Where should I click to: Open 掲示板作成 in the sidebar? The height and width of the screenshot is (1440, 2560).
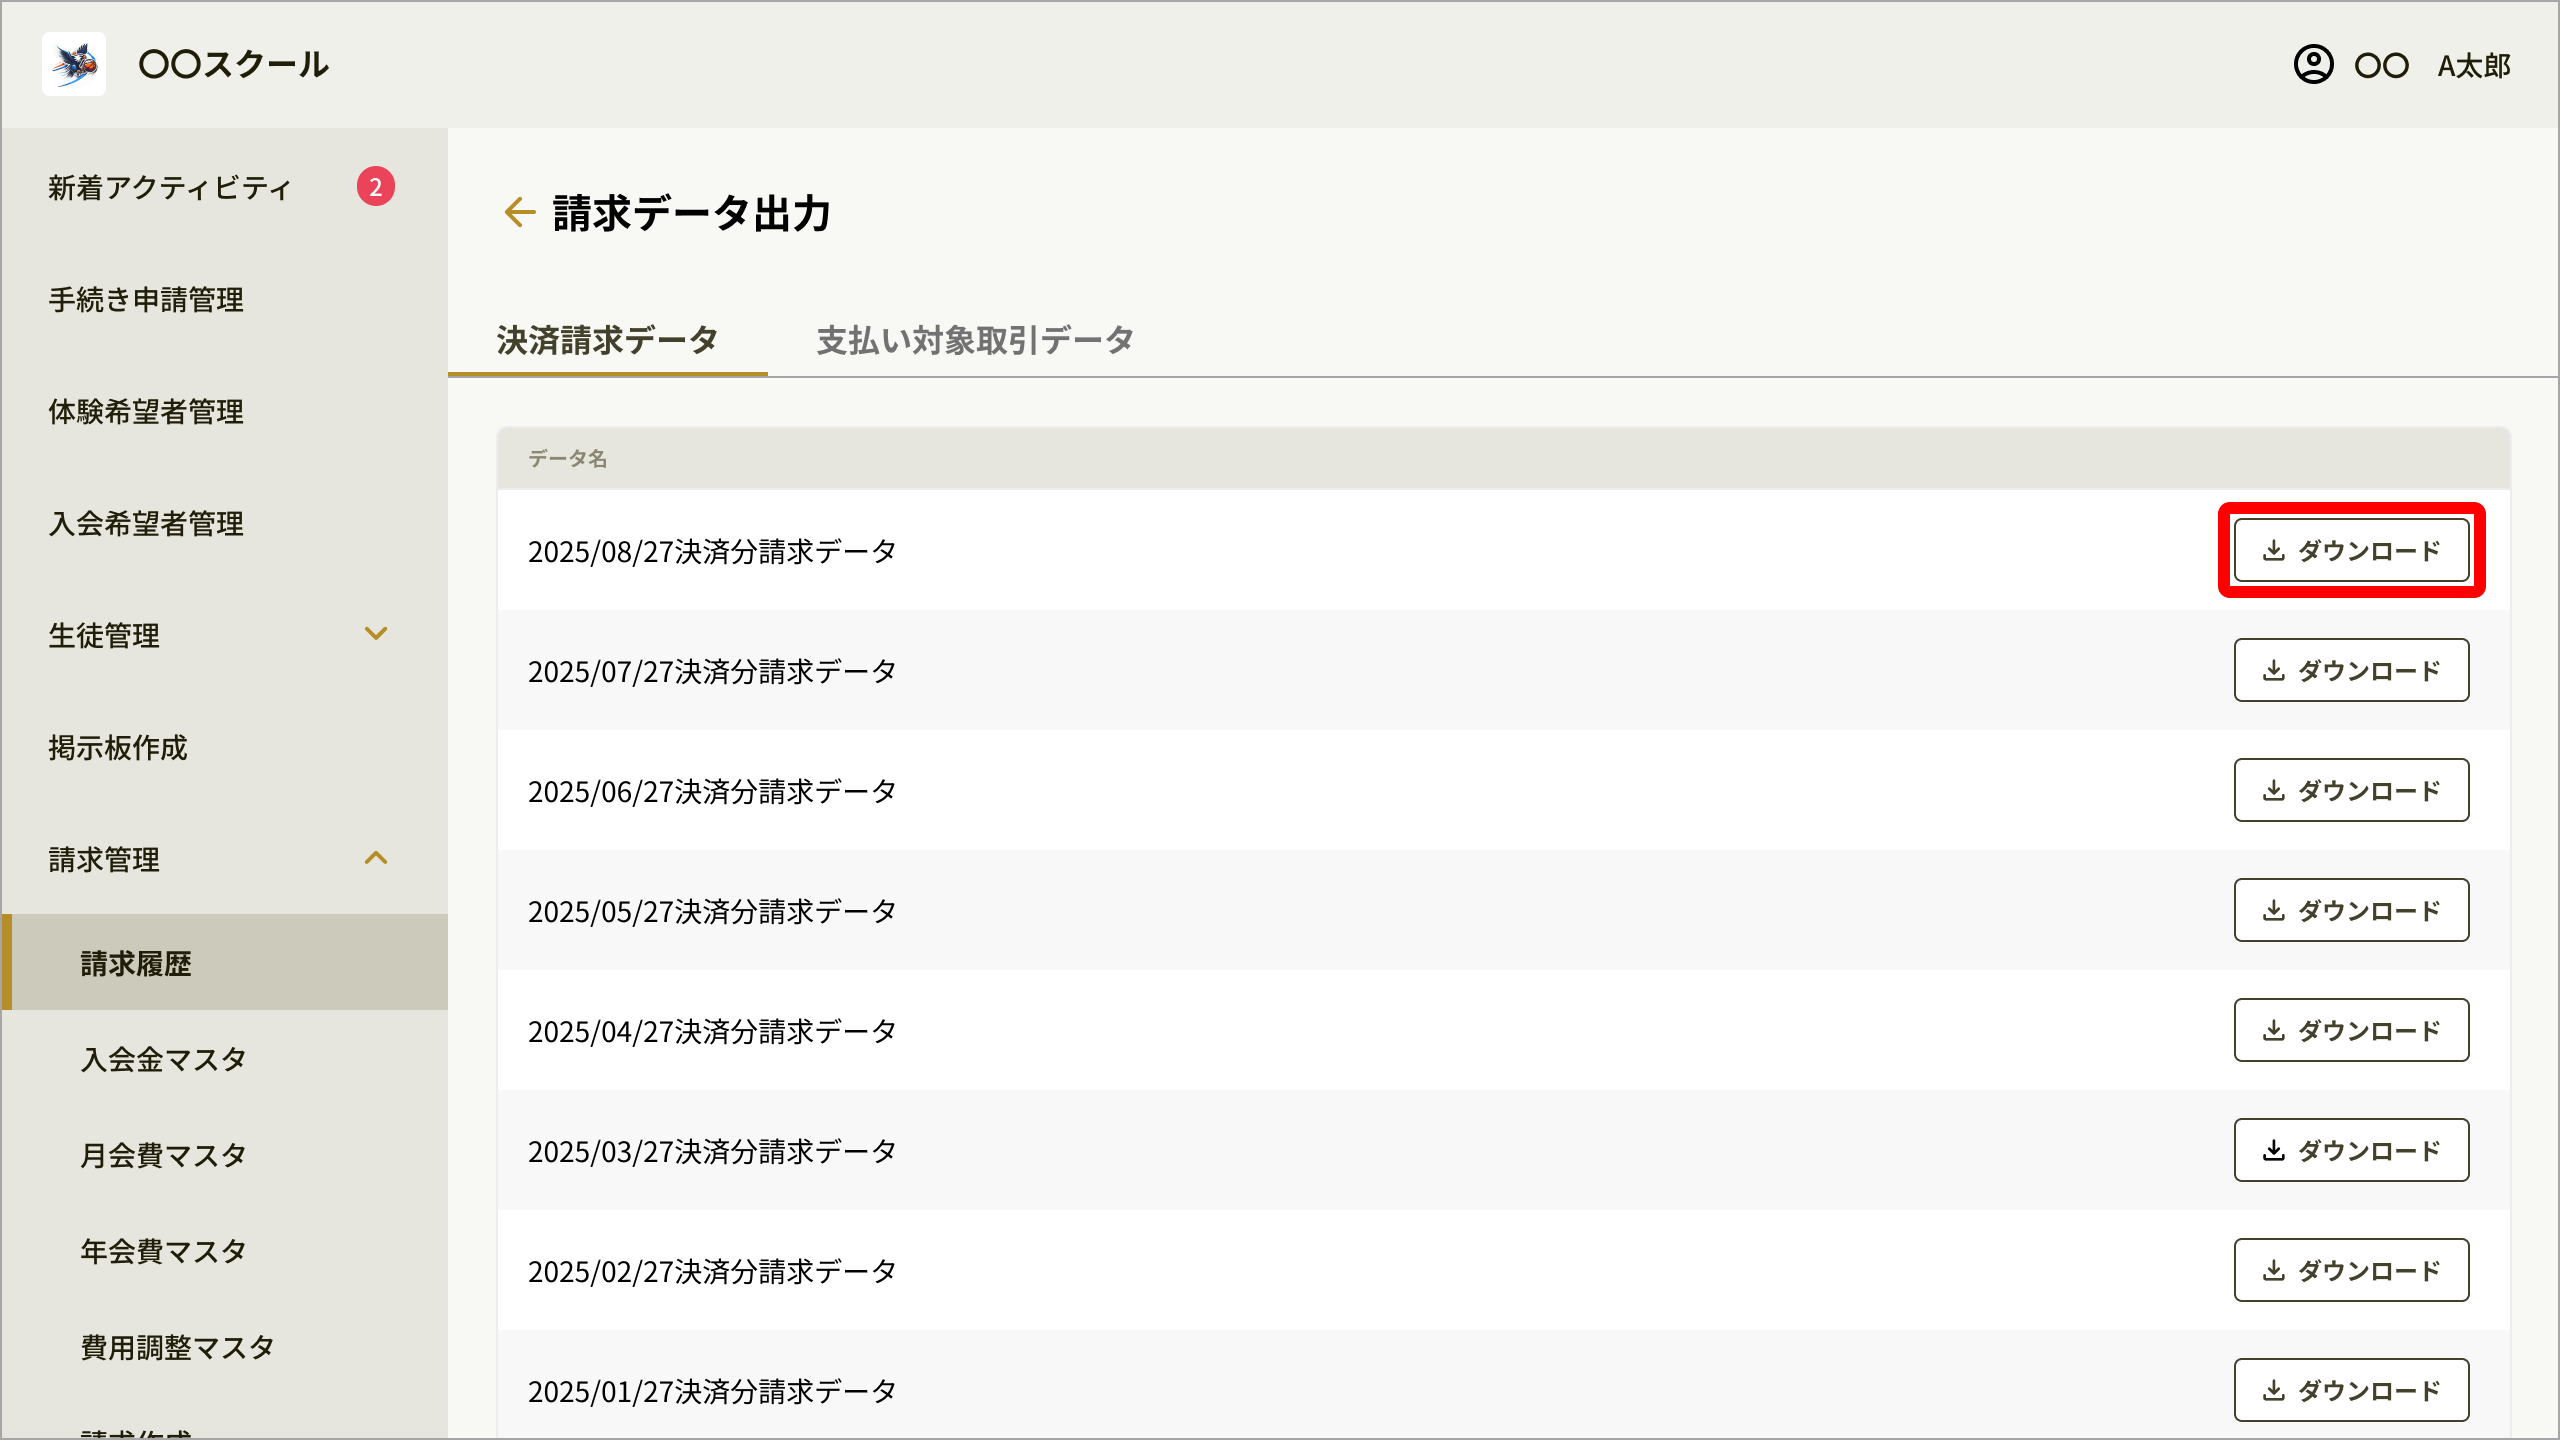(118, 747)
